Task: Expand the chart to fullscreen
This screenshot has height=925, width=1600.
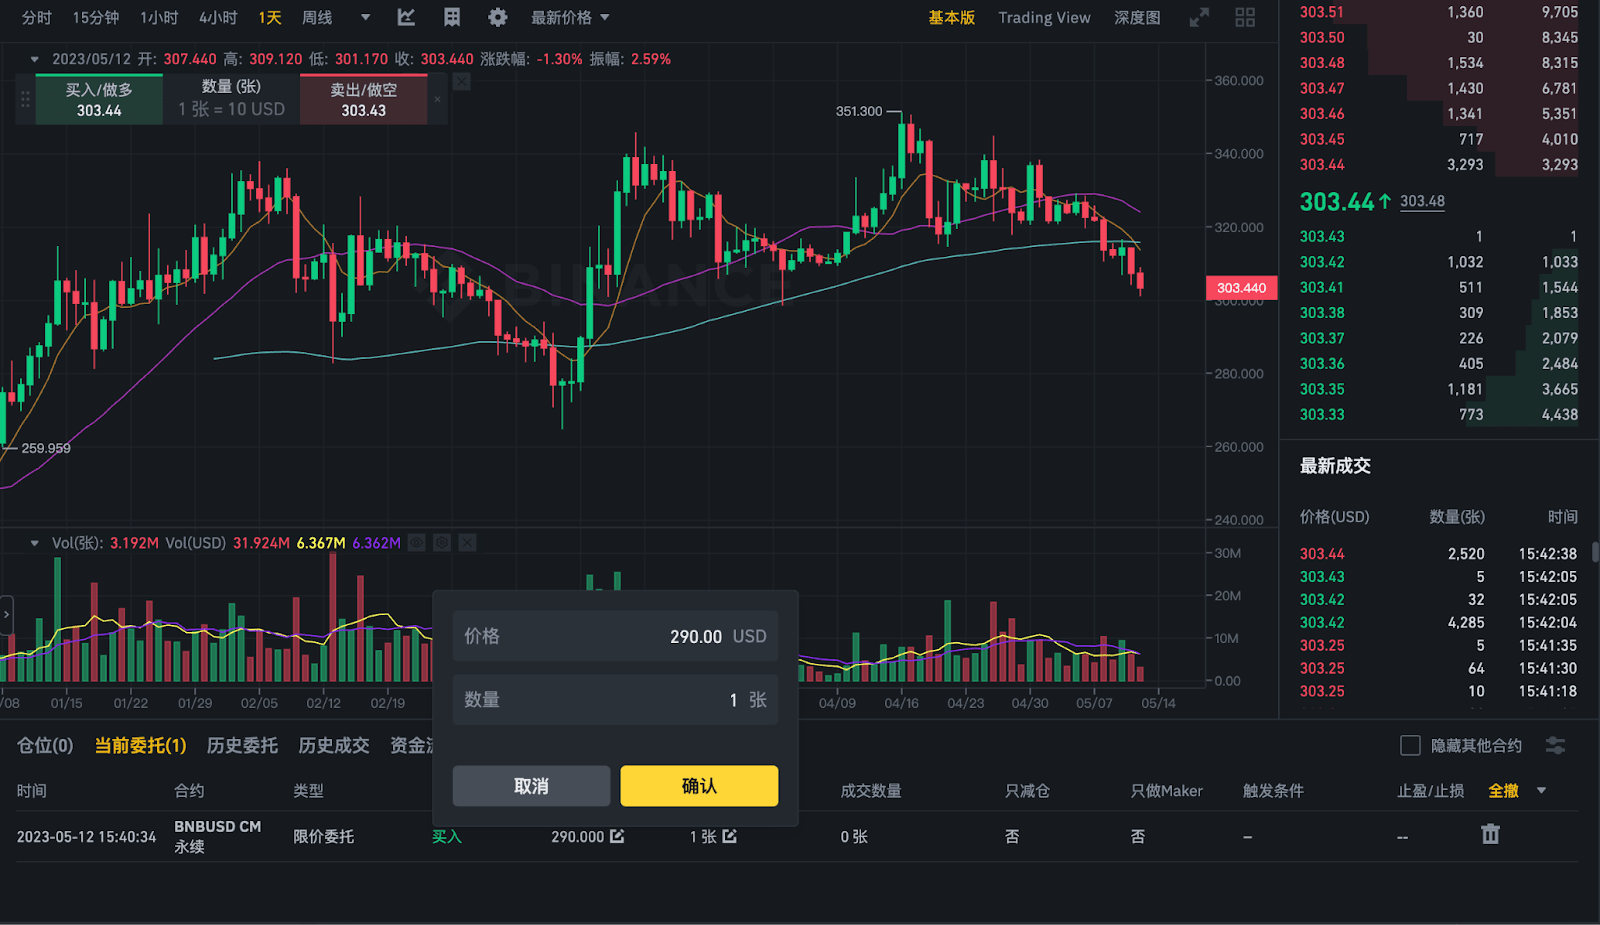Action: click(x=1199, y=17)
